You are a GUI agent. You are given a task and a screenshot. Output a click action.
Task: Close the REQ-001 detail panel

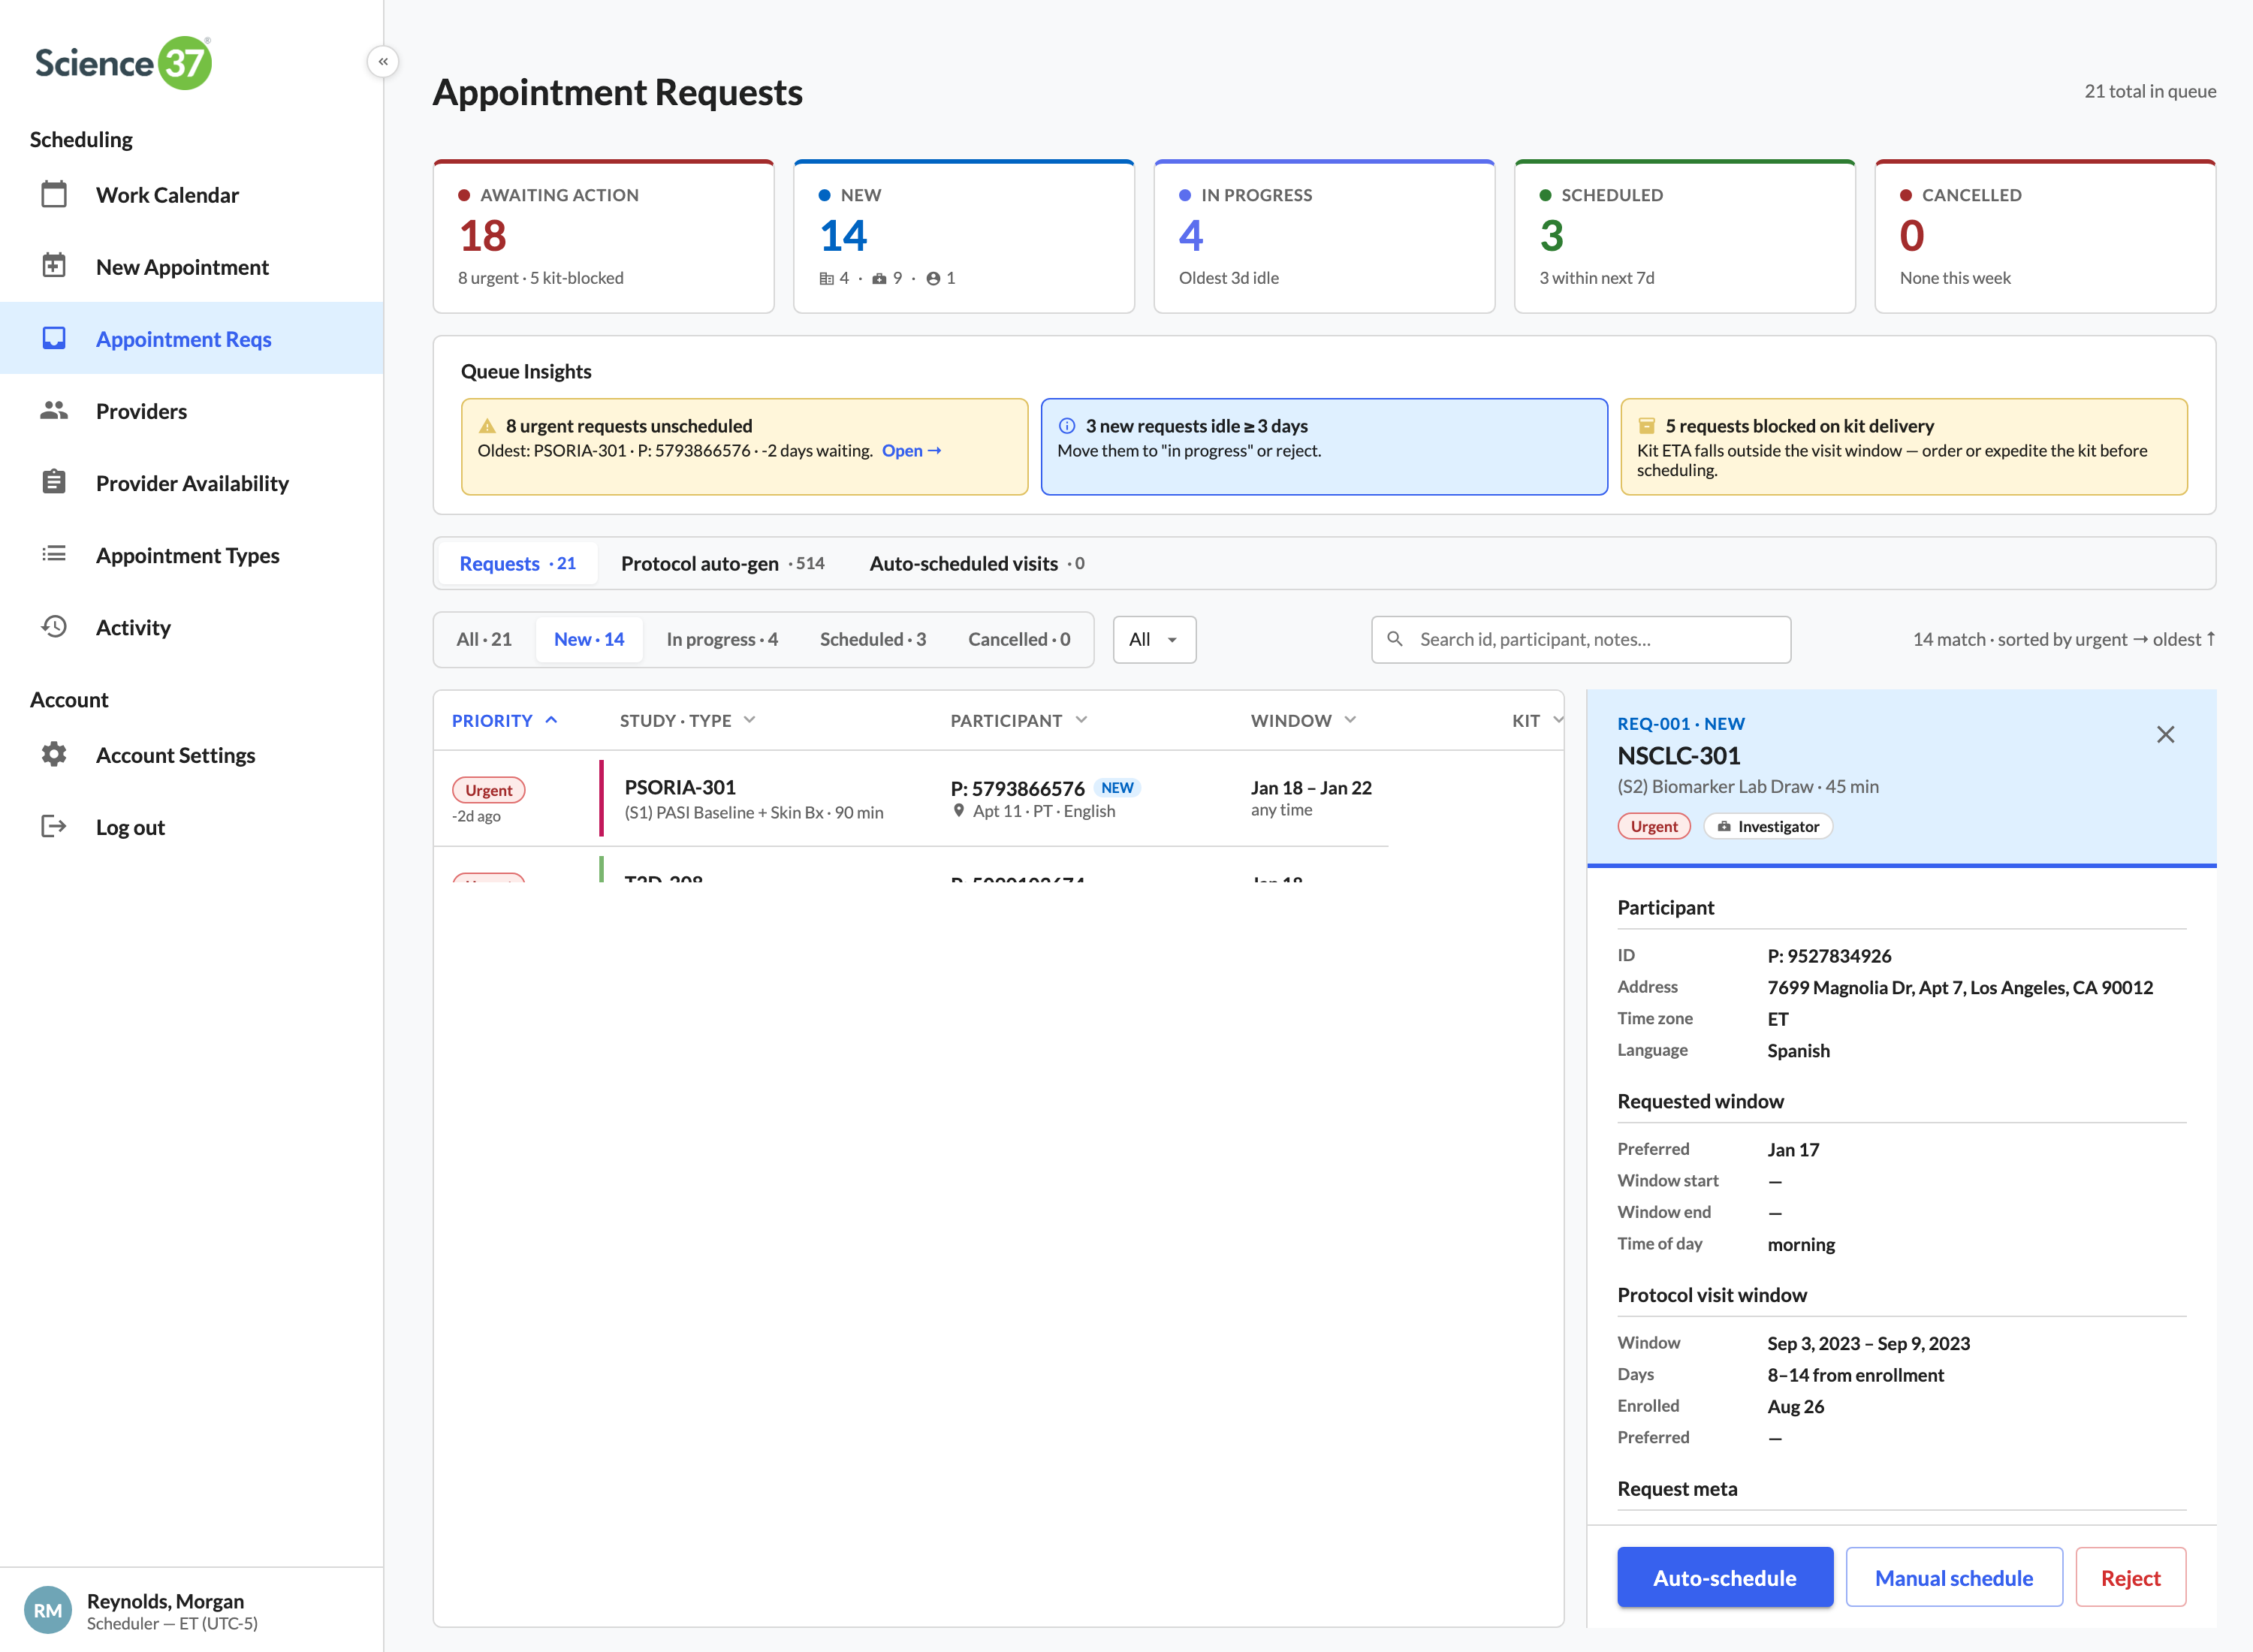tap(2166, 735)
